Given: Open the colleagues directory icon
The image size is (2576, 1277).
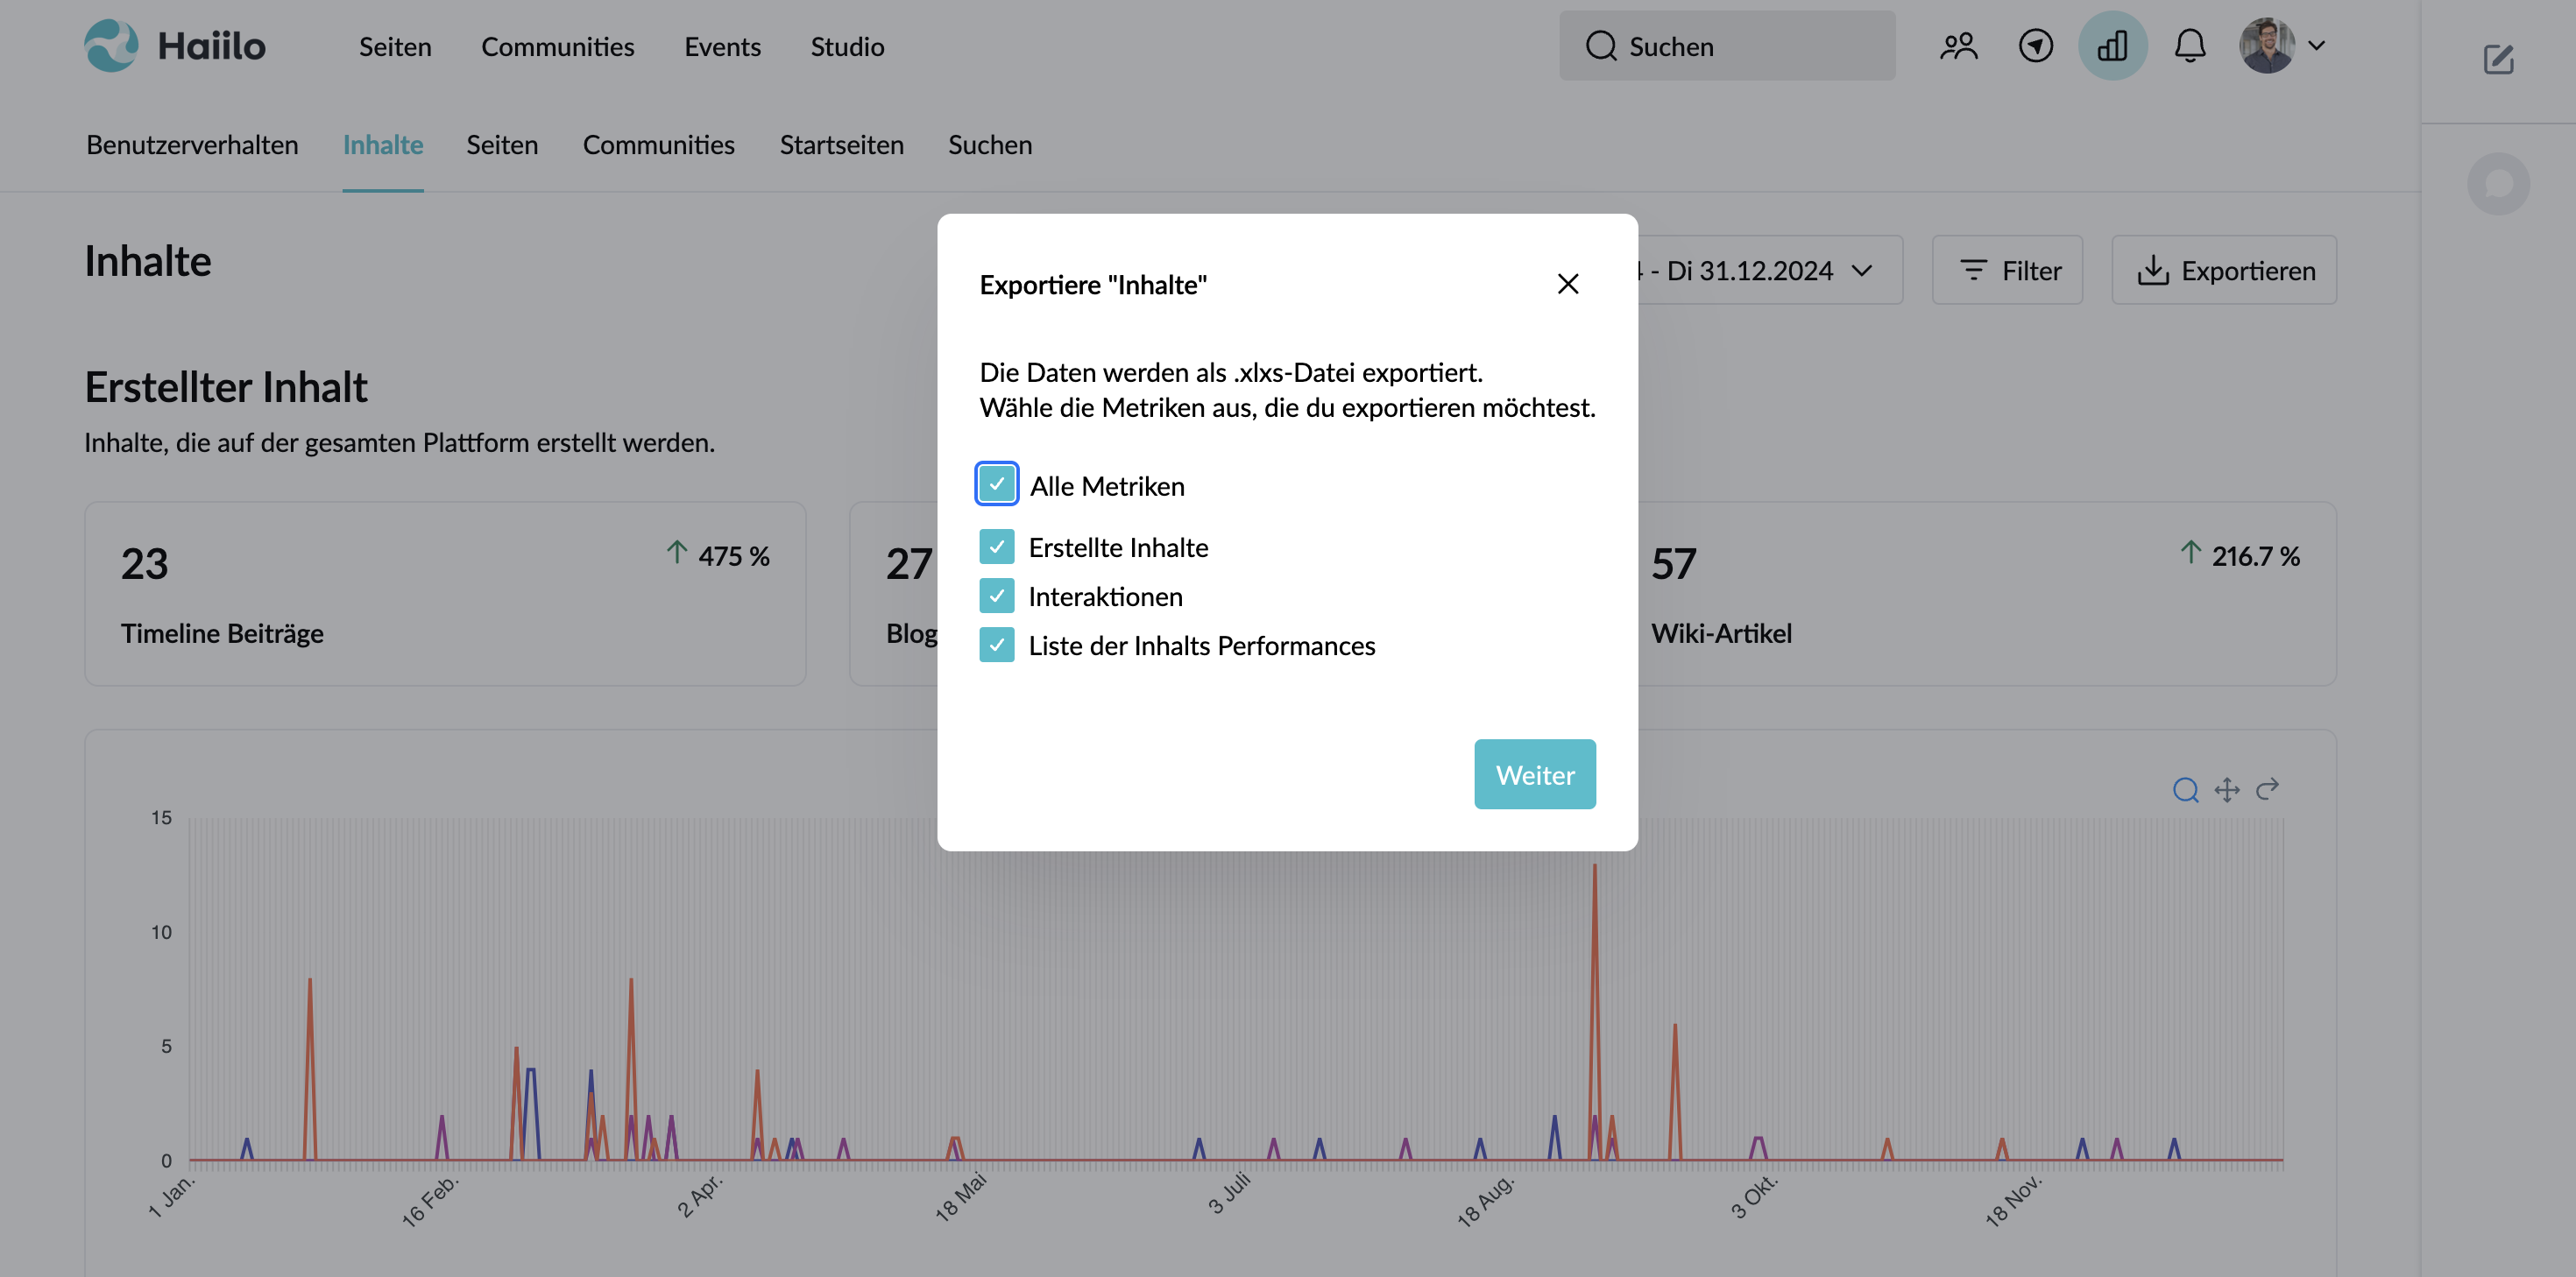Looking at the screenshot, I should tap(1958, 46).
